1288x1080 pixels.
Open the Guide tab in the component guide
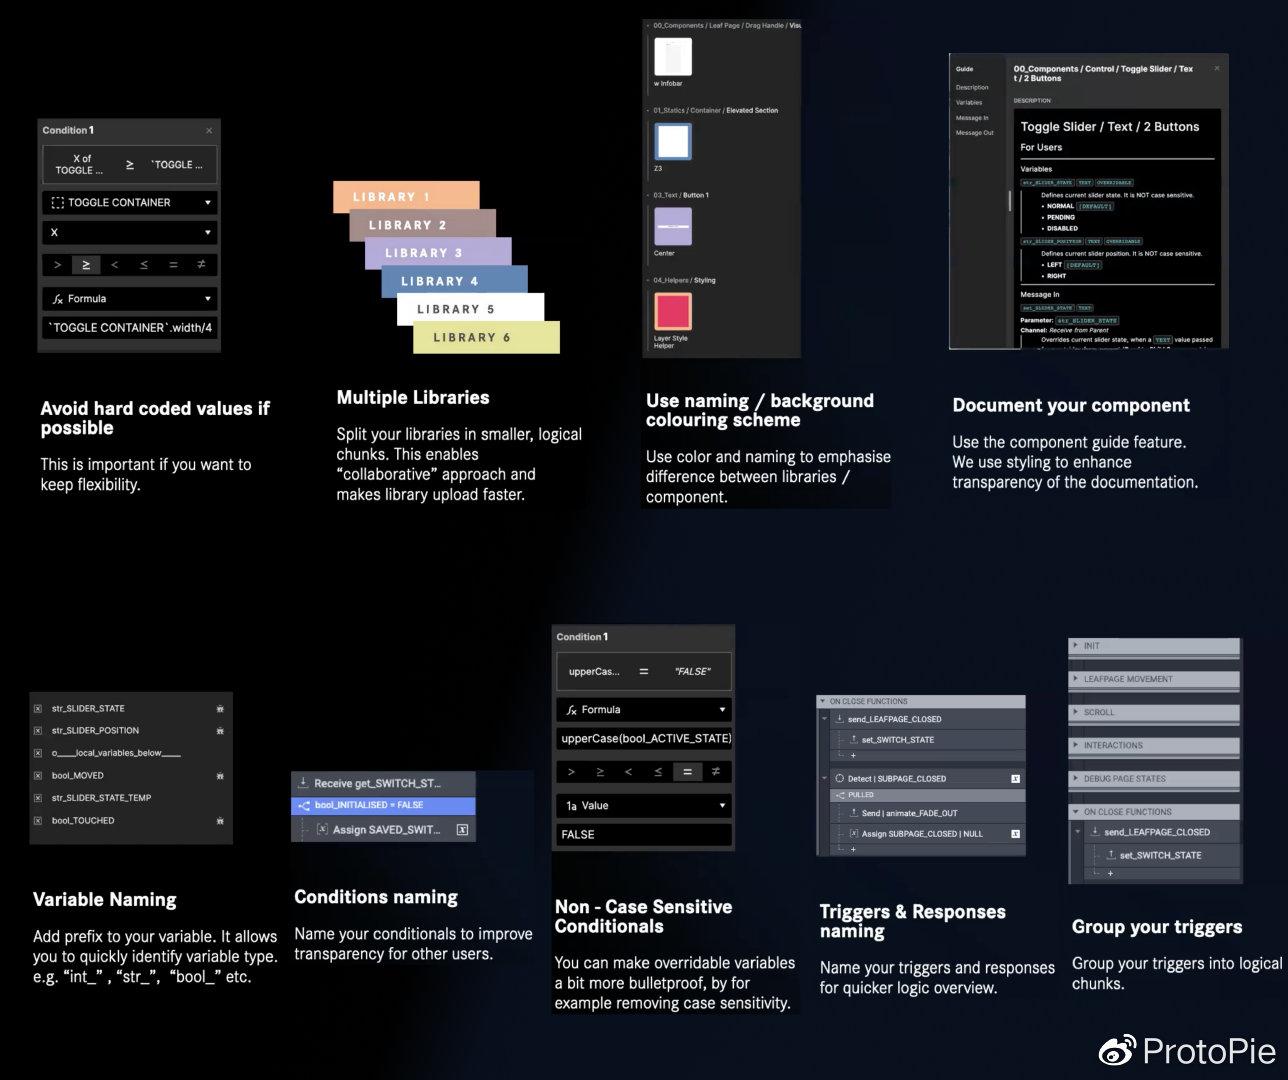tap(964, 69)
